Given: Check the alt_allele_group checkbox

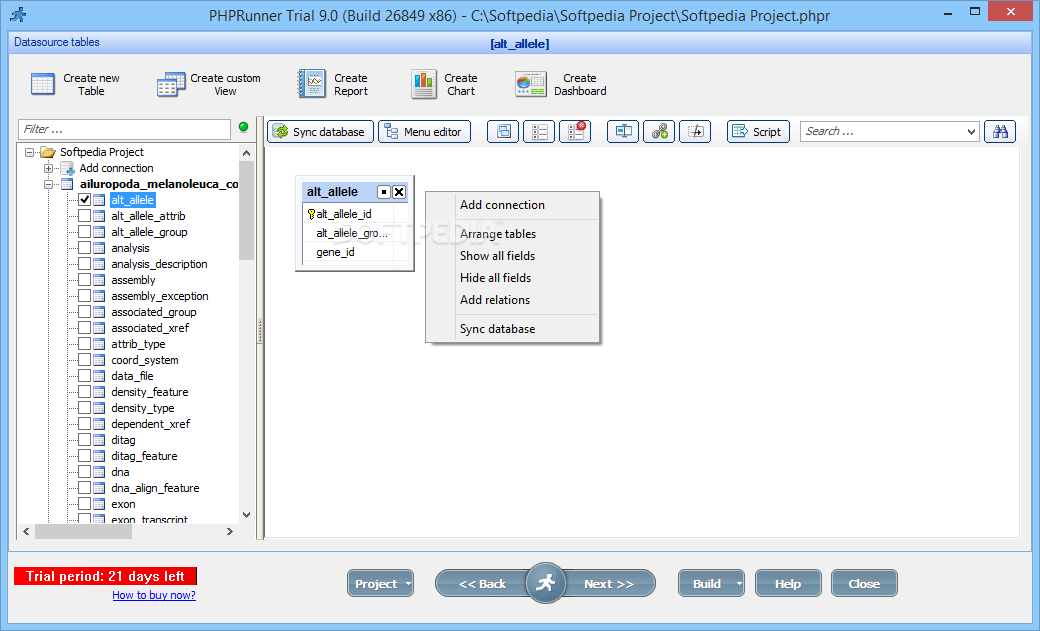Looking at the screenshot, I should 84,232.
